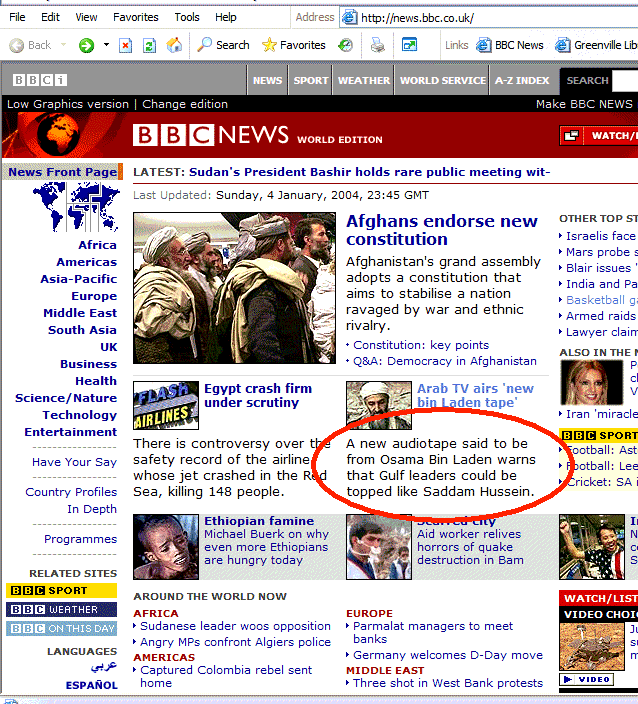Open Arab TV airs new bin Laden tape
Image resolution: width=638 pixels, height=704 pixels.
475,395
